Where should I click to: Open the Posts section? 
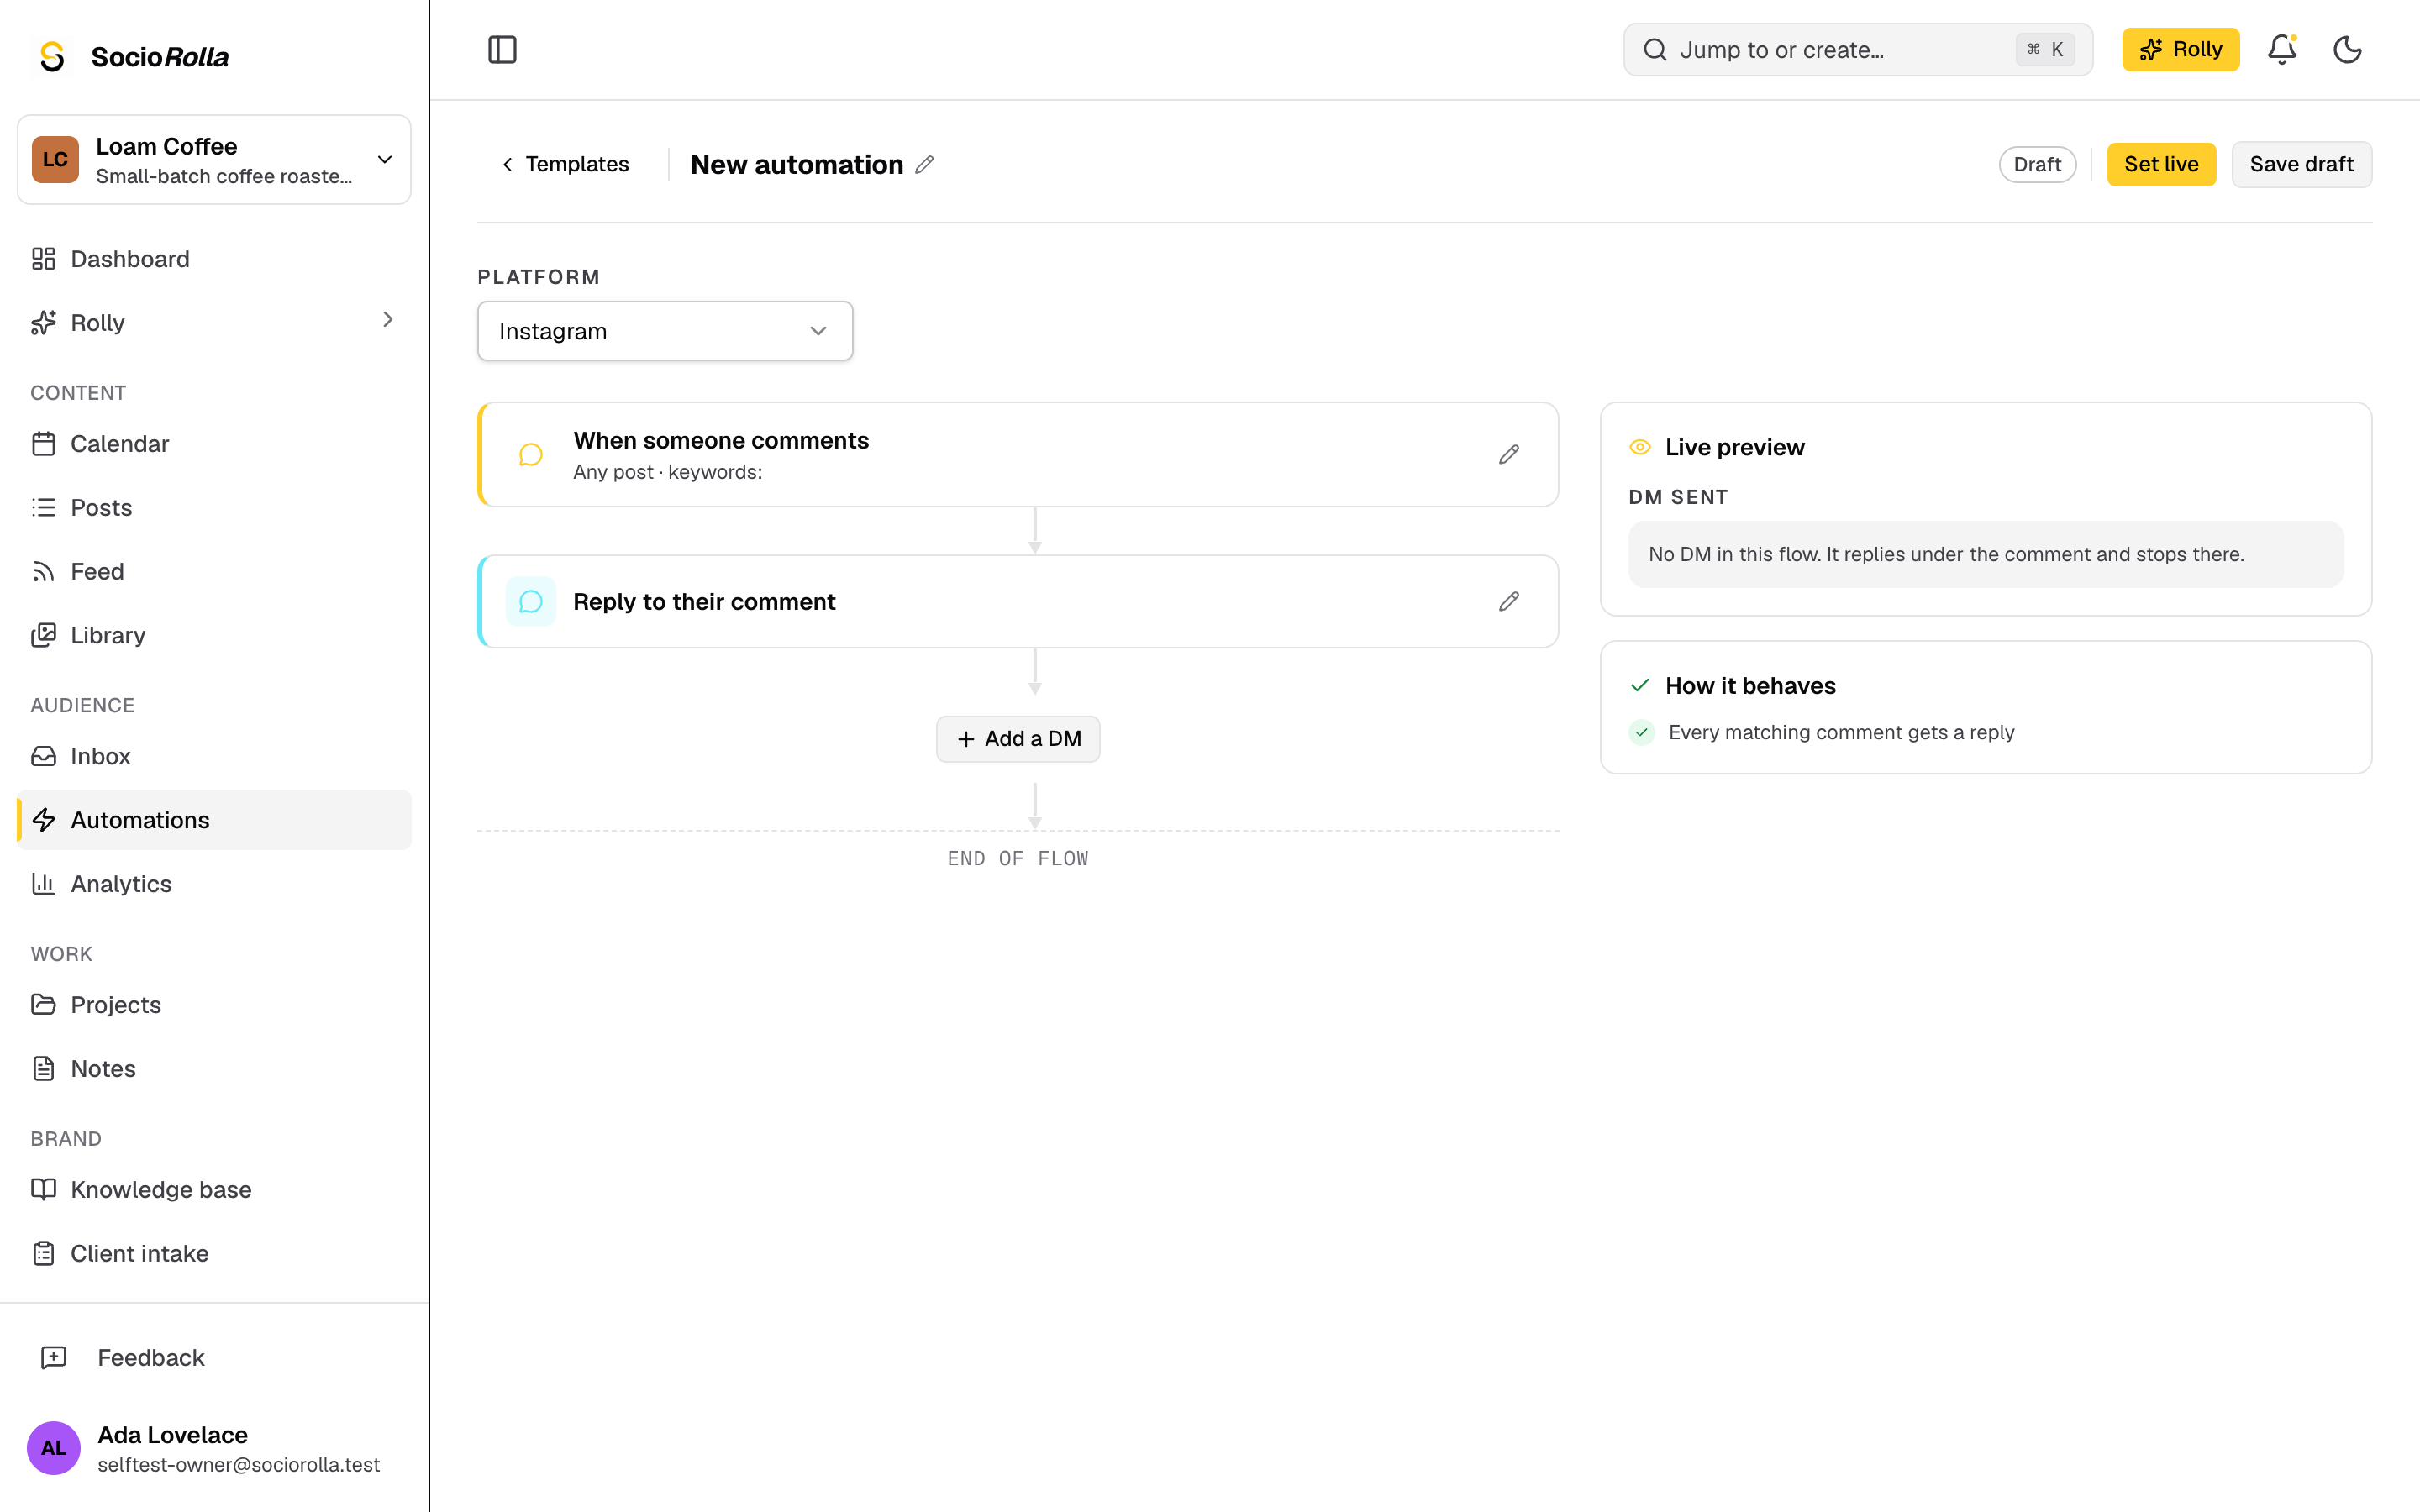pos(214,508)
